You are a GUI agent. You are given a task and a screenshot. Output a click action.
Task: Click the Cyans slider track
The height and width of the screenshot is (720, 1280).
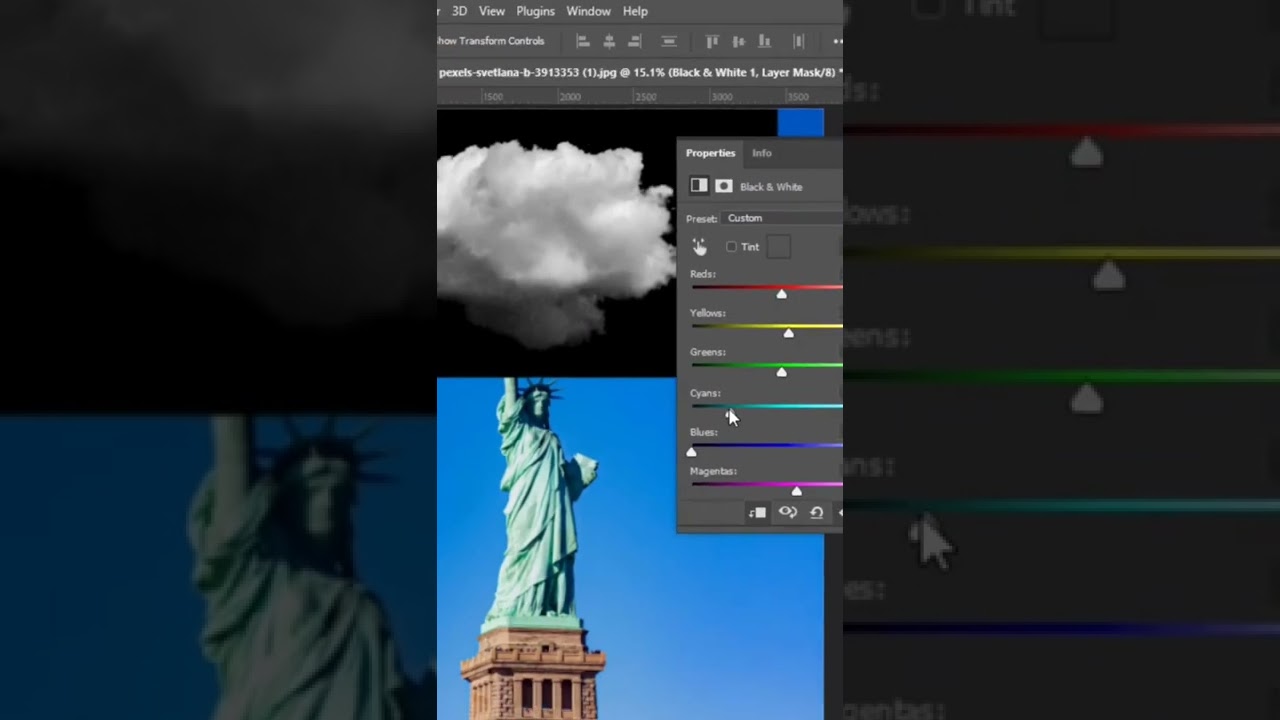(x=767, y=406)
